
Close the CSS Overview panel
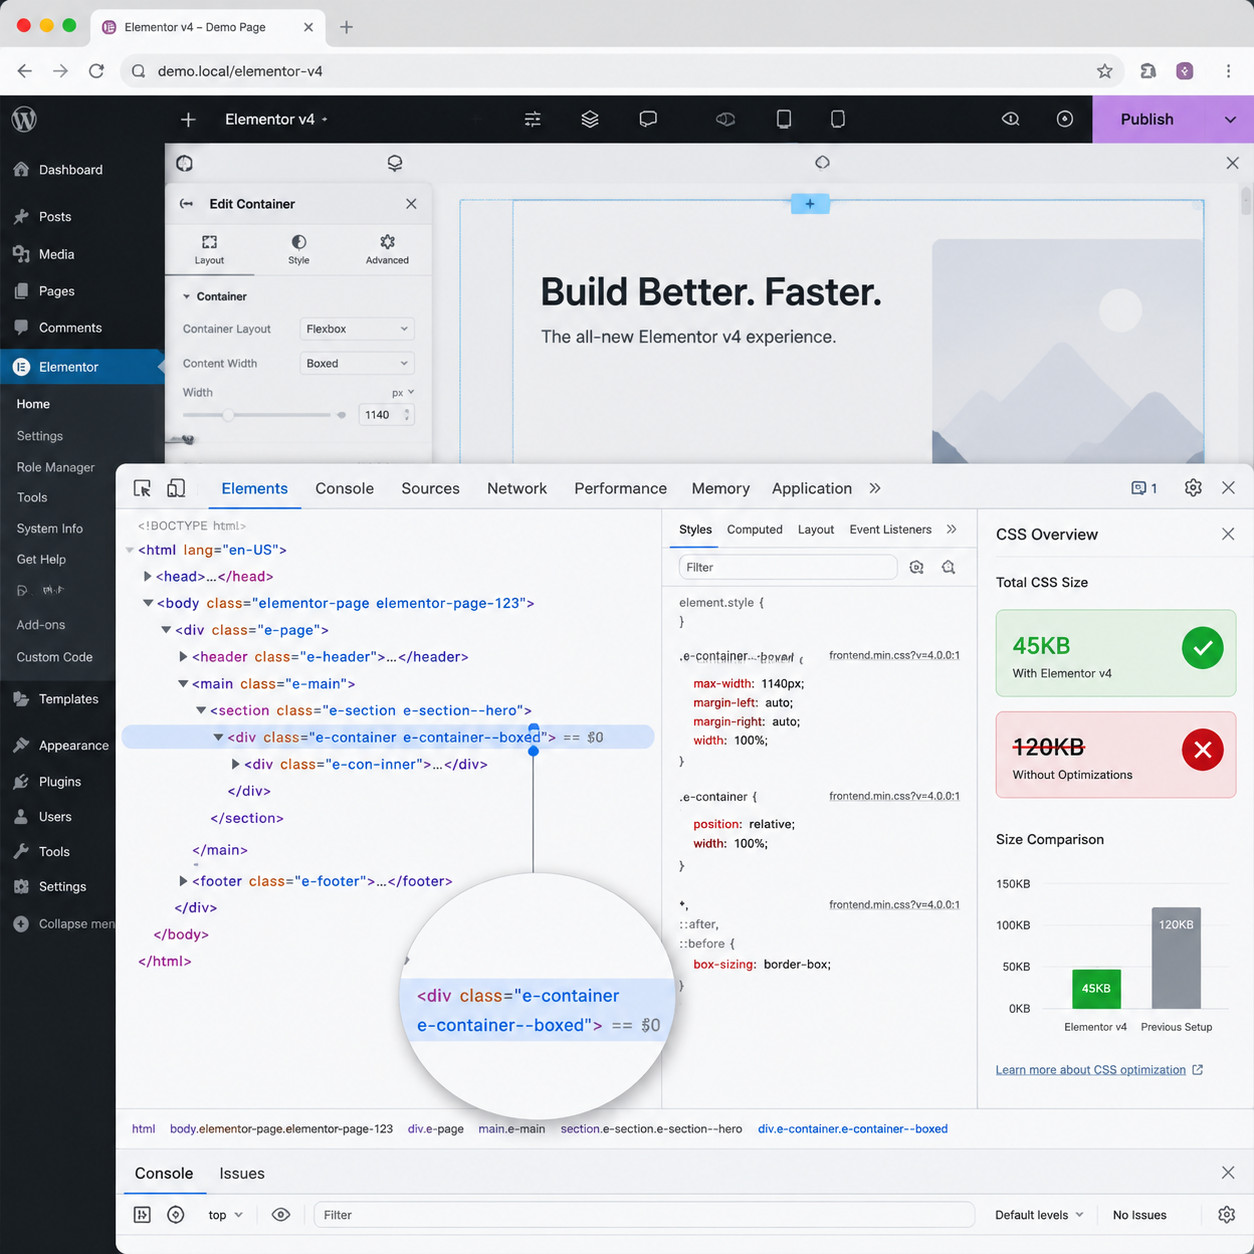1228,534
